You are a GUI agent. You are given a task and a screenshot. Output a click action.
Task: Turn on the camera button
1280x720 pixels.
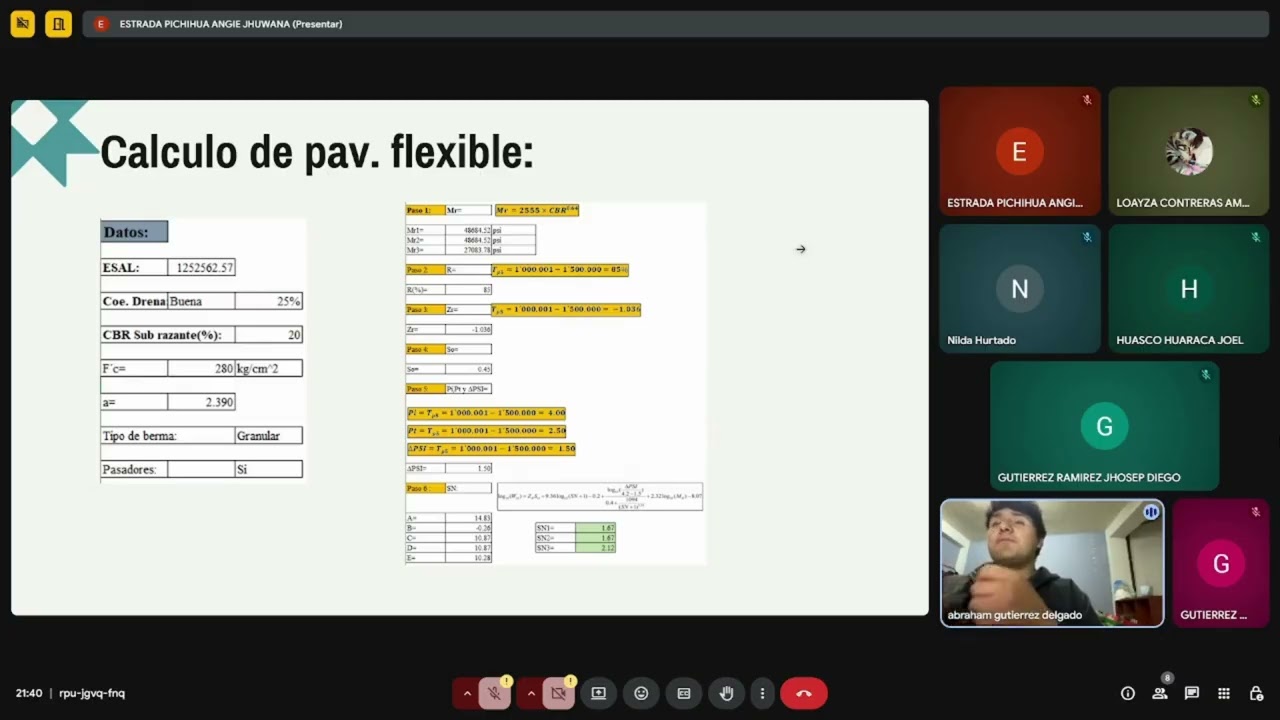(x=558, y=693)
